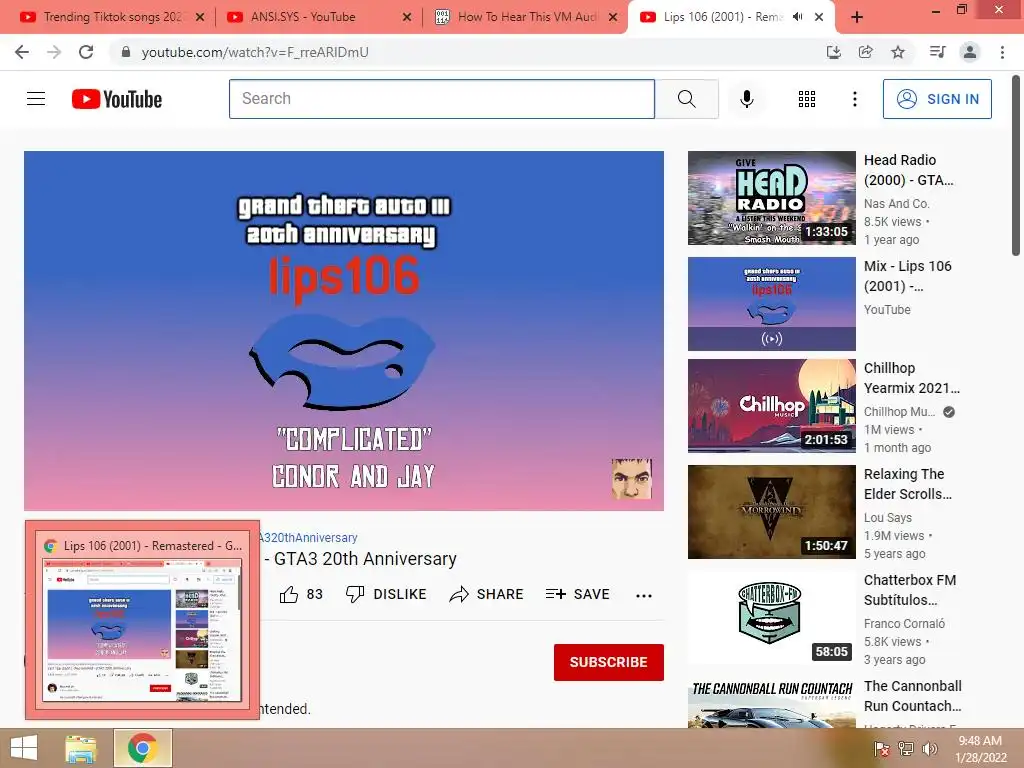Screen dimensions: 1024x768
Task: Open SHARE options for the video
Action: tap(487, 594)
